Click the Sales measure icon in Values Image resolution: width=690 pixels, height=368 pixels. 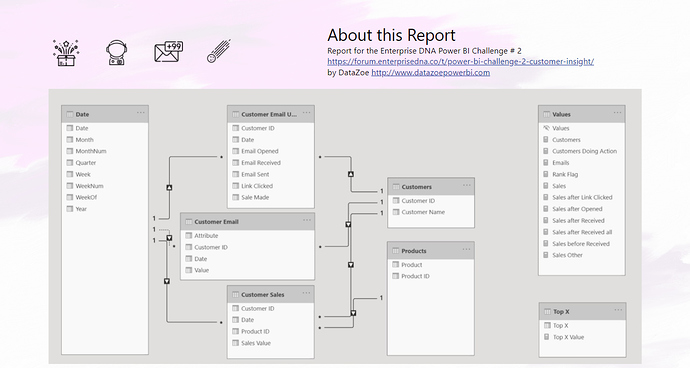tap(547, 186)
